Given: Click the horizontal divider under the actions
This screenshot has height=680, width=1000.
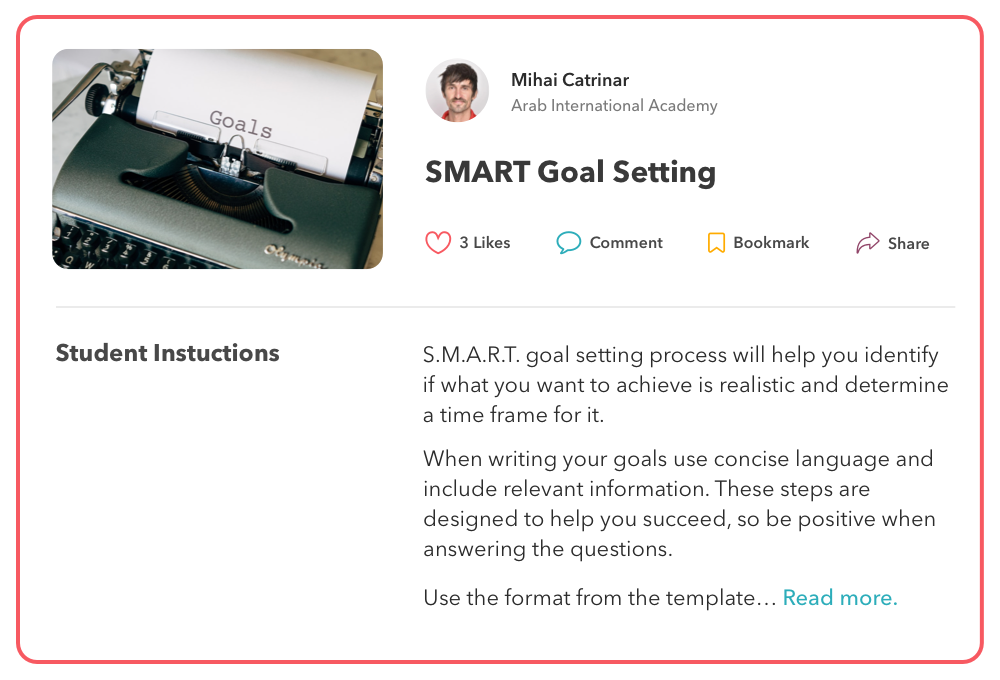Looking at the screenshot, I should tap(505, 307).
